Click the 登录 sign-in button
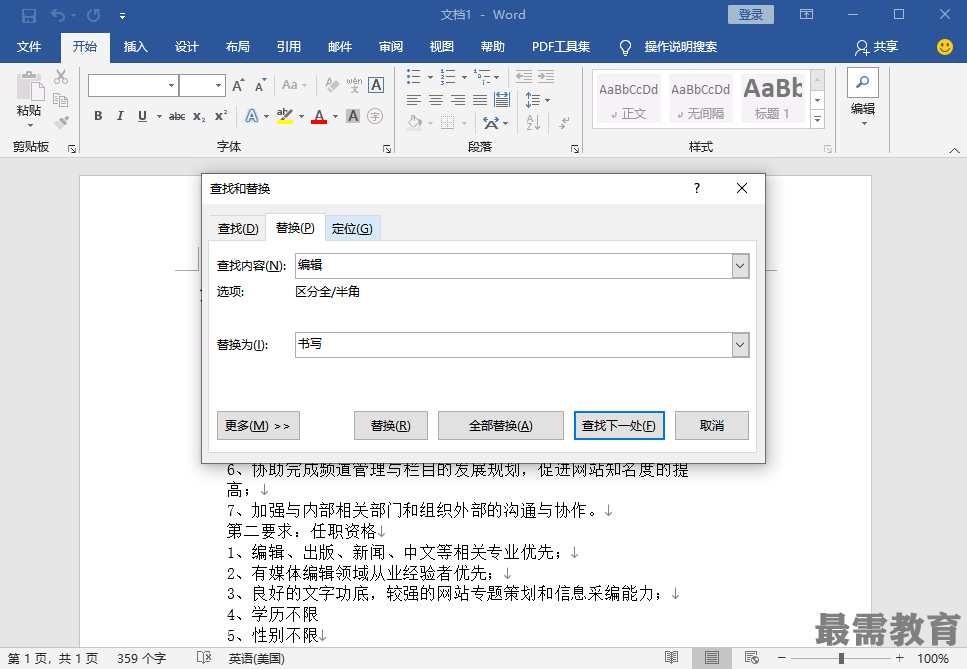Image resolution: width=967 pixels, height=669 pixels. click(751, 15)
